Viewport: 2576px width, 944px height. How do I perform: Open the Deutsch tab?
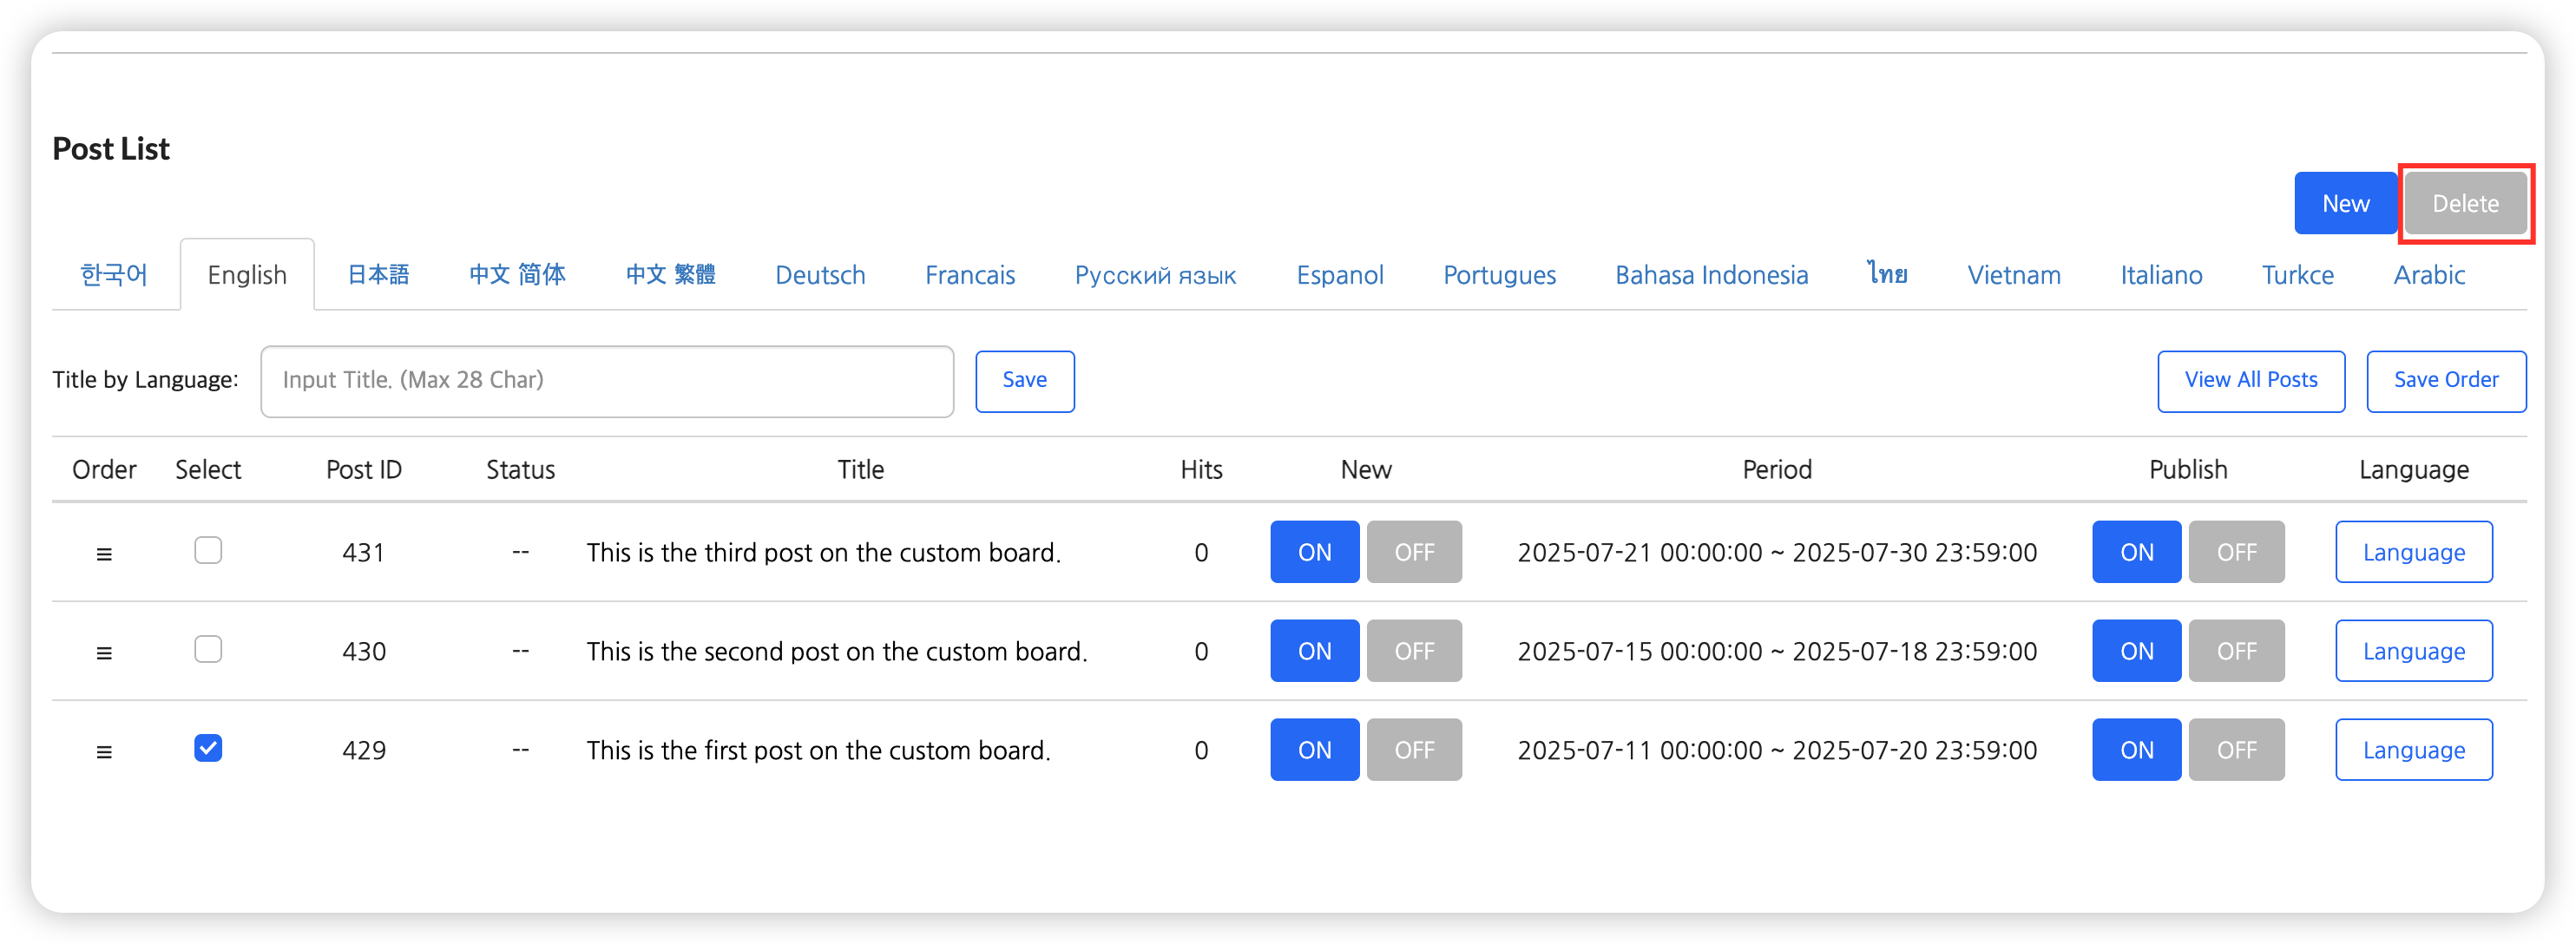pos(820,275)
